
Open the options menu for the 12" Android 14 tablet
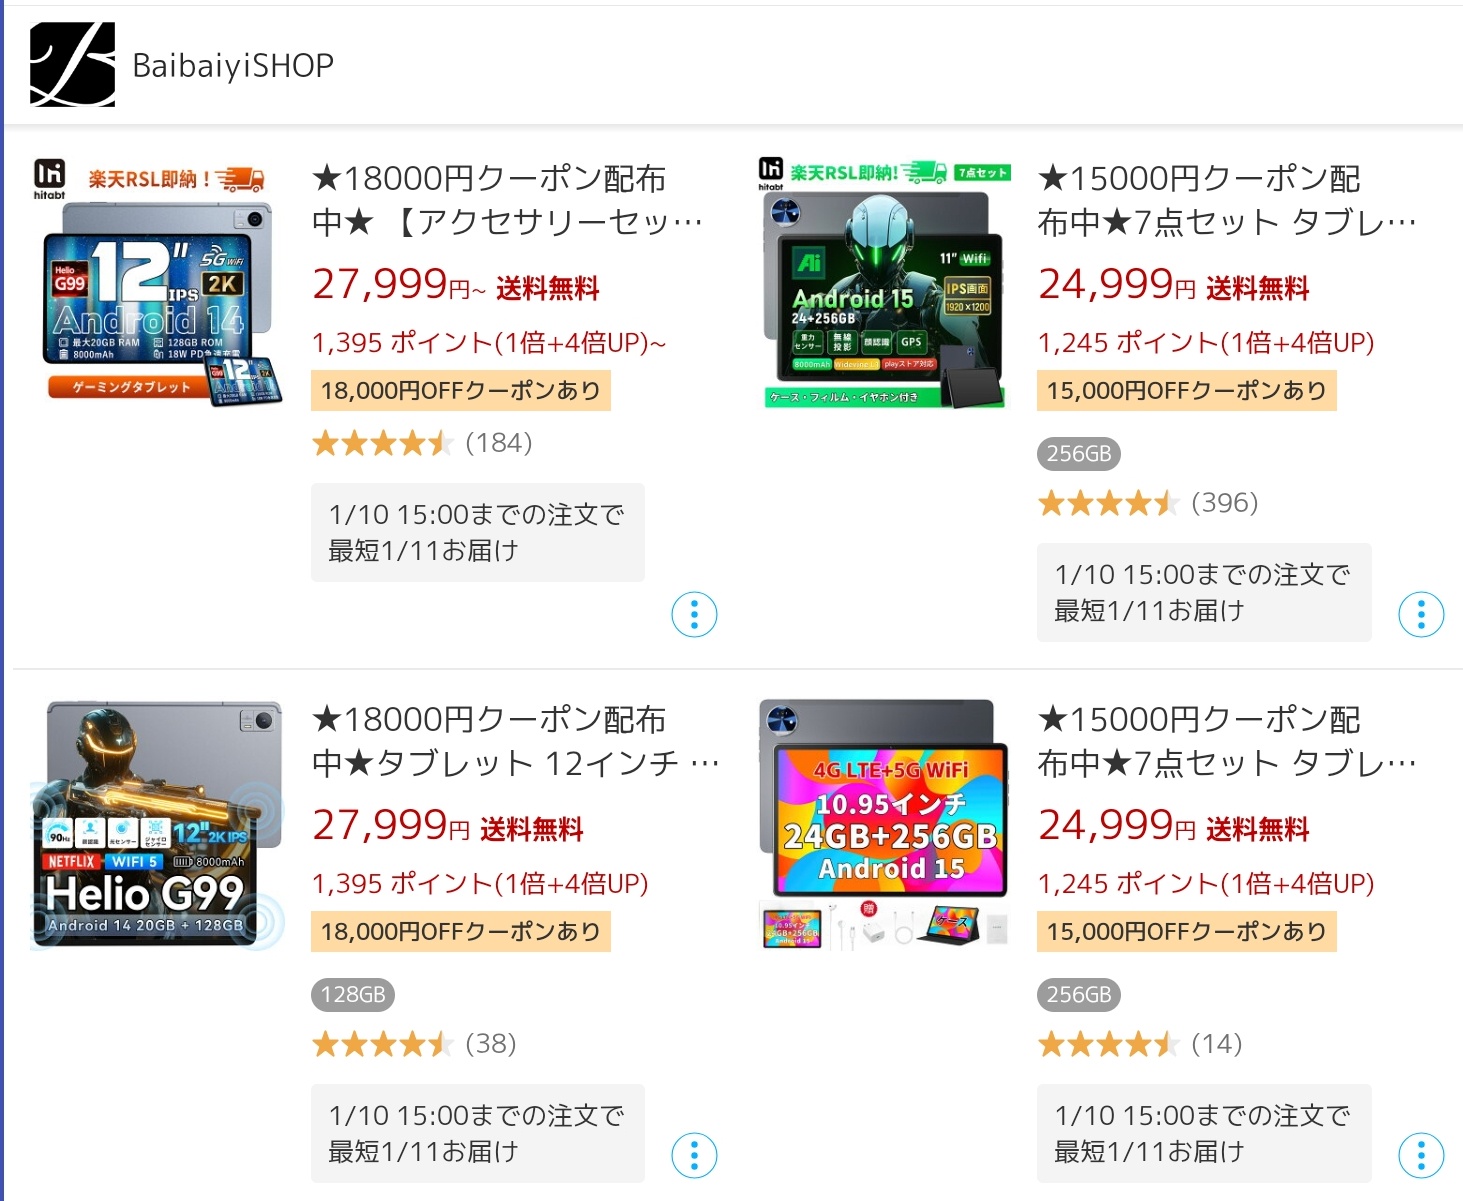point(695,614)
